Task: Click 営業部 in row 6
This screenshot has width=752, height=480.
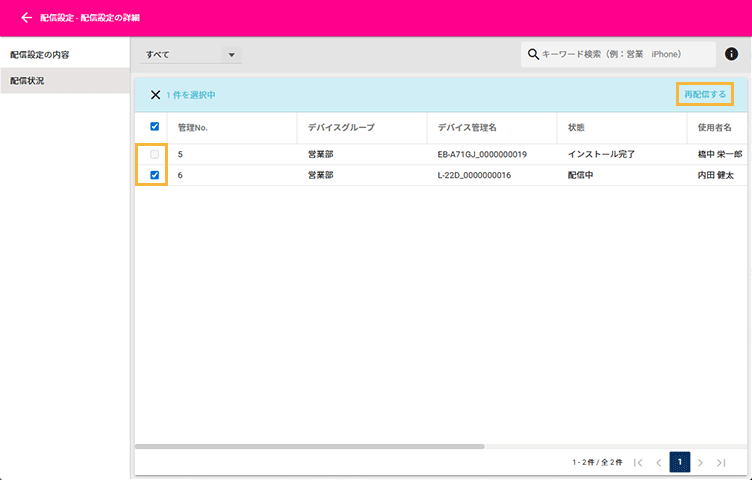Action: click(x=320, y=175)
